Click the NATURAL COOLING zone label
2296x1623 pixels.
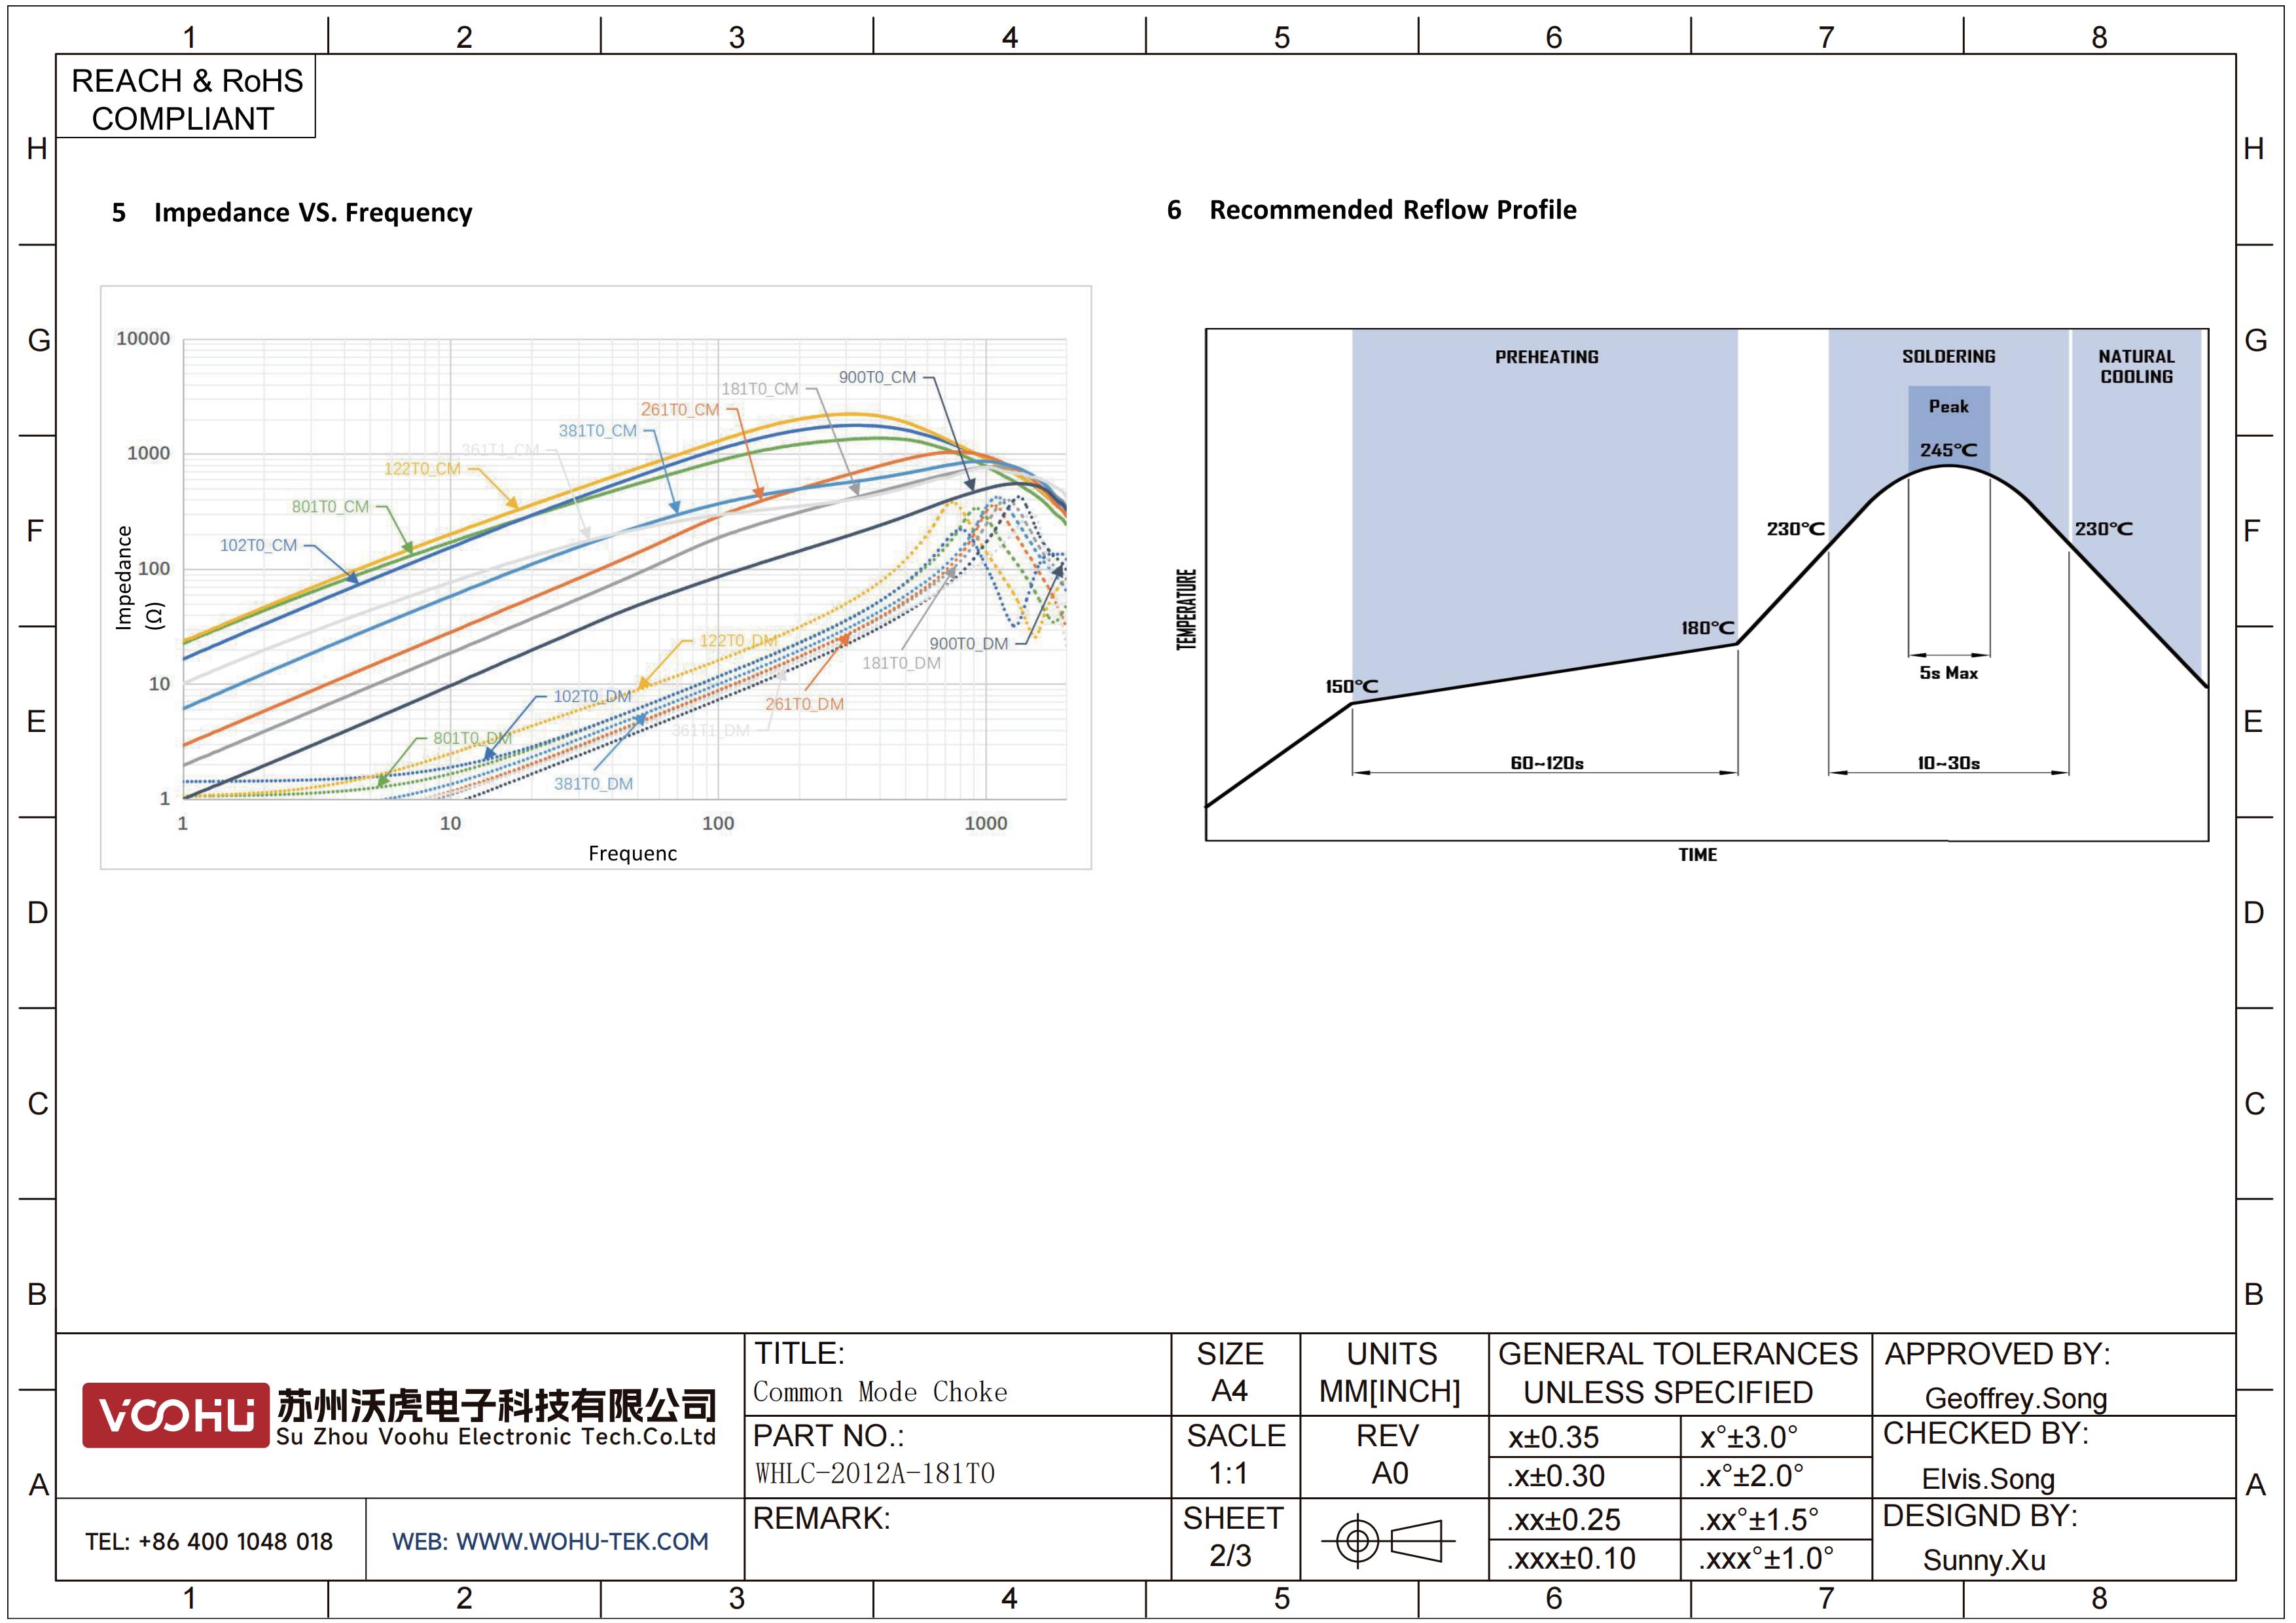2137,366
